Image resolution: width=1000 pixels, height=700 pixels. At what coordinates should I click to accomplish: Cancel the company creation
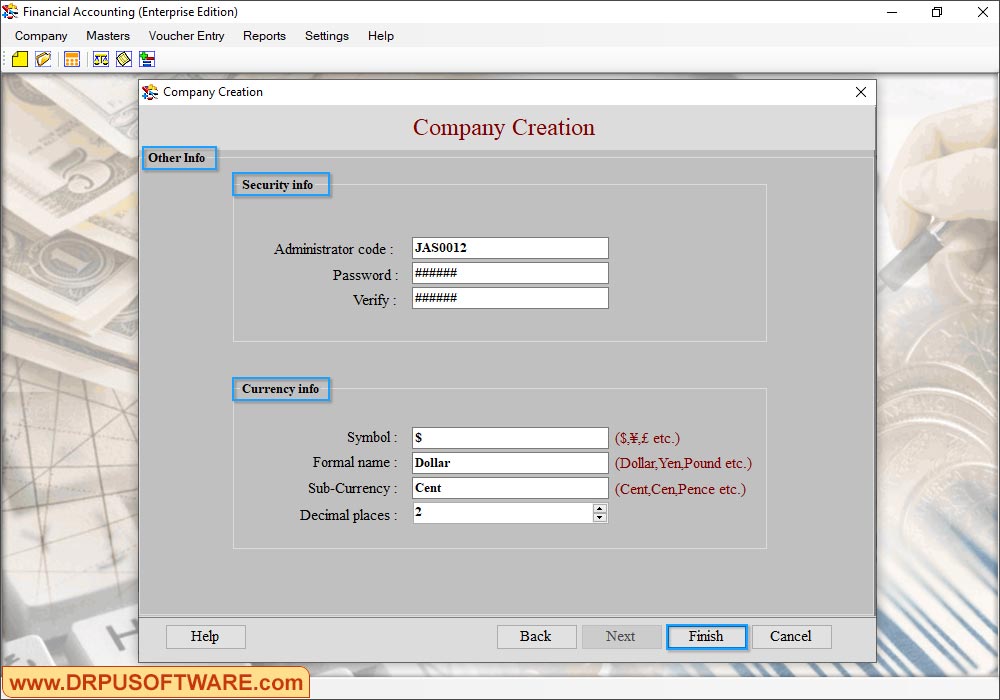coord(791,637)
